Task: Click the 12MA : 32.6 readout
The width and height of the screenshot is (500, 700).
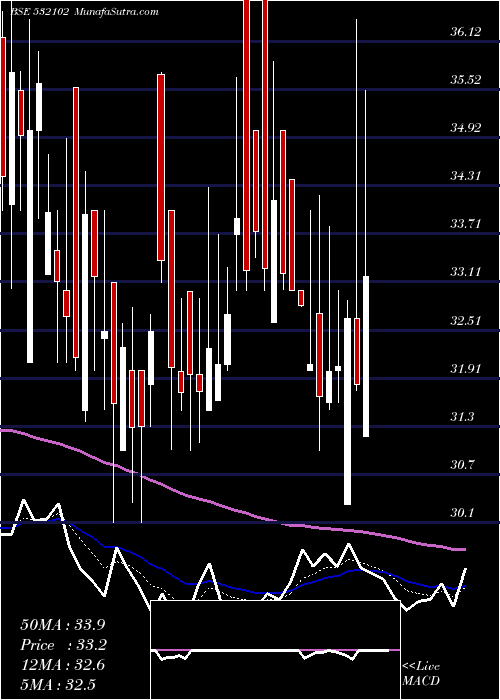Action: tap(63, 665)
